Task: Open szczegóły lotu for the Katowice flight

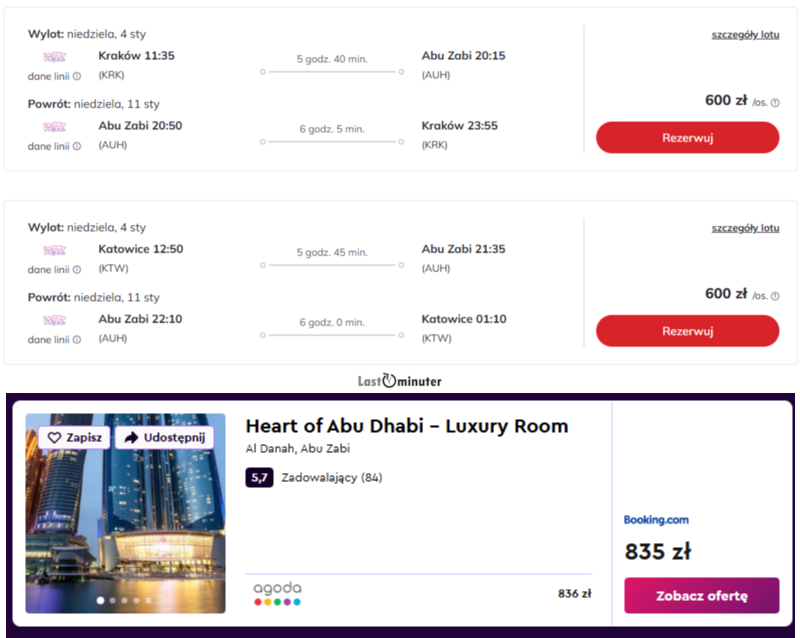Action: (745, 228)
